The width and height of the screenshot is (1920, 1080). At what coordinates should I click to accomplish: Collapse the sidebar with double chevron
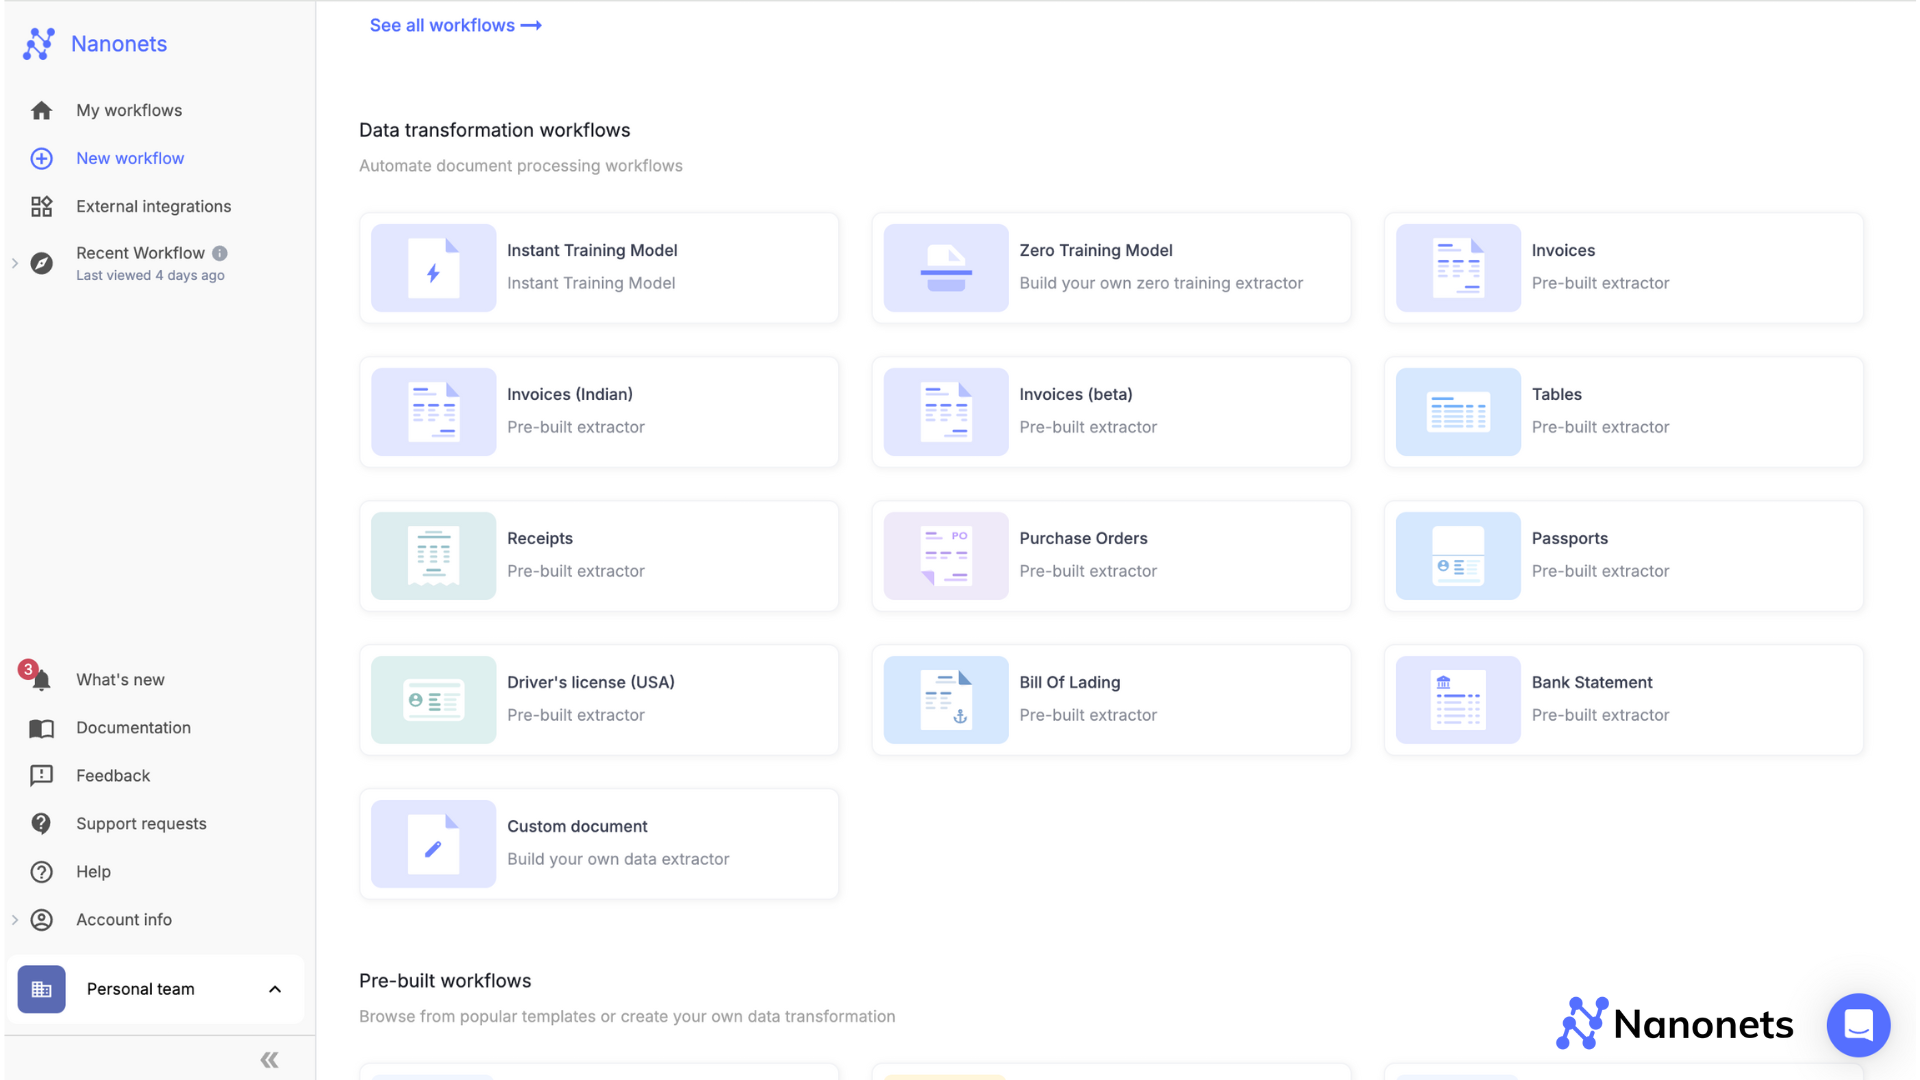pos(269,1059)
